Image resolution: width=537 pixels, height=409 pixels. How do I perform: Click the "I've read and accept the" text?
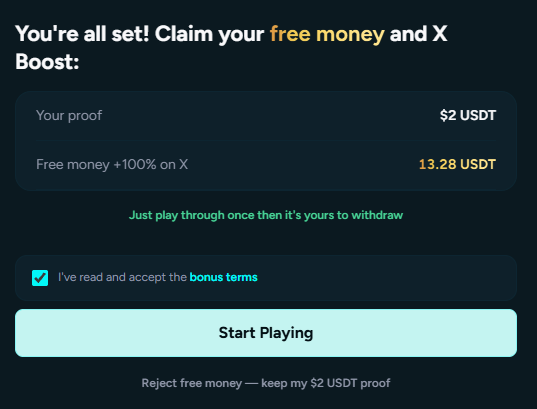(122, 277)
